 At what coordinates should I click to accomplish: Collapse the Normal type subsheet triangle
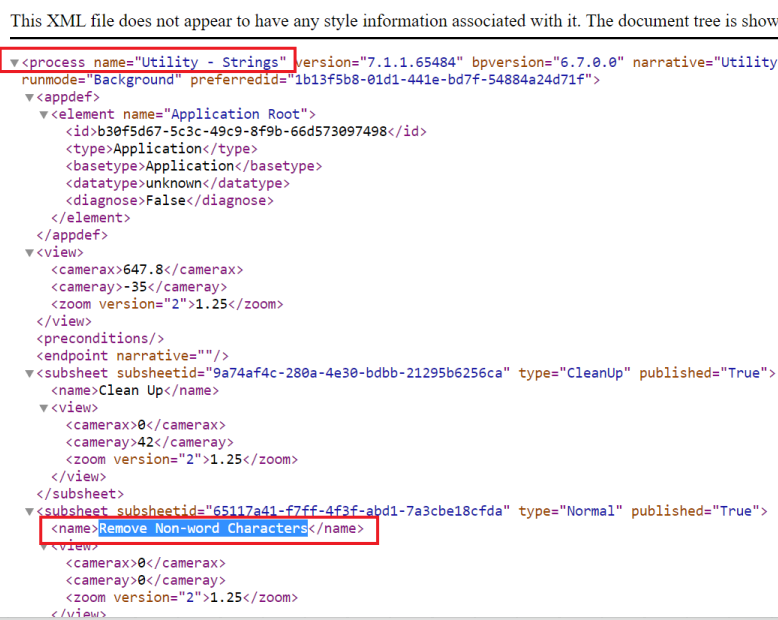[x=30, y=511]
